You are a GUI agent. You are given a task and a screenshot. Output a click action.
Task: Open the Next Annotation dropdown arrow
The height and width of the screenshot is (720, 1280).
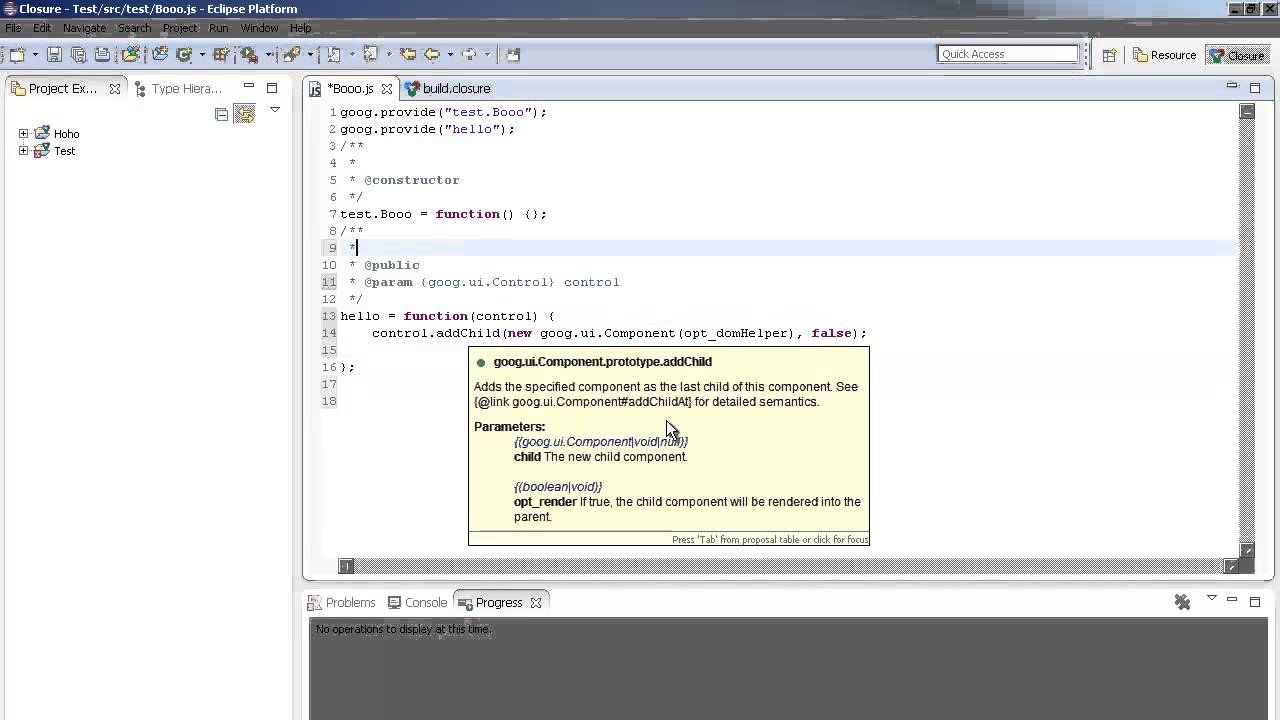click(x=352, y=55)
